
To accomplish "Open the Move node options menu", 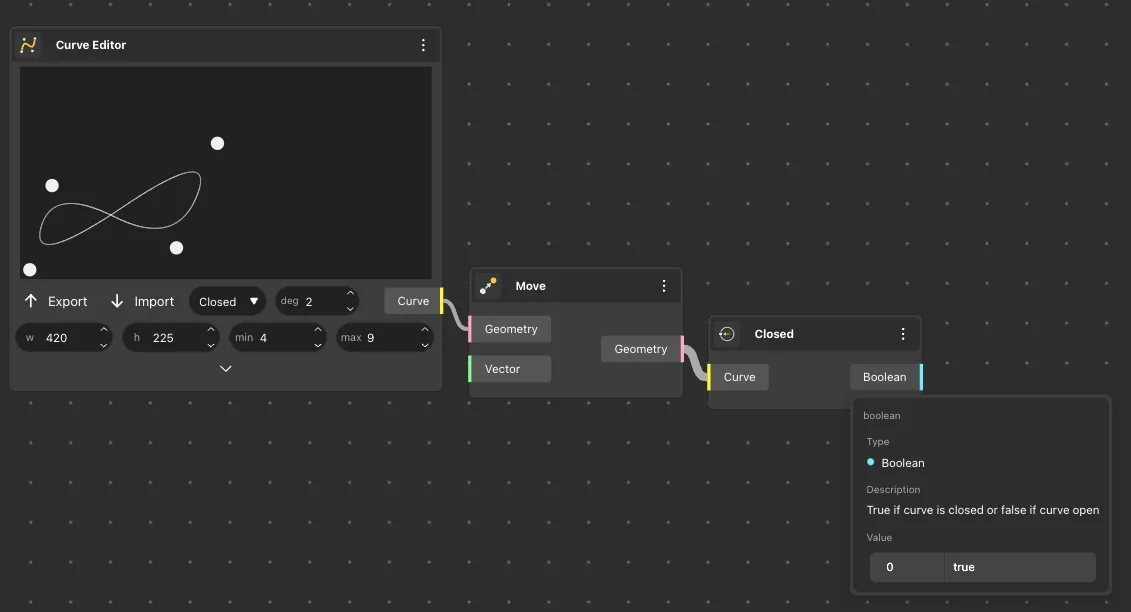I will (663, 286).
